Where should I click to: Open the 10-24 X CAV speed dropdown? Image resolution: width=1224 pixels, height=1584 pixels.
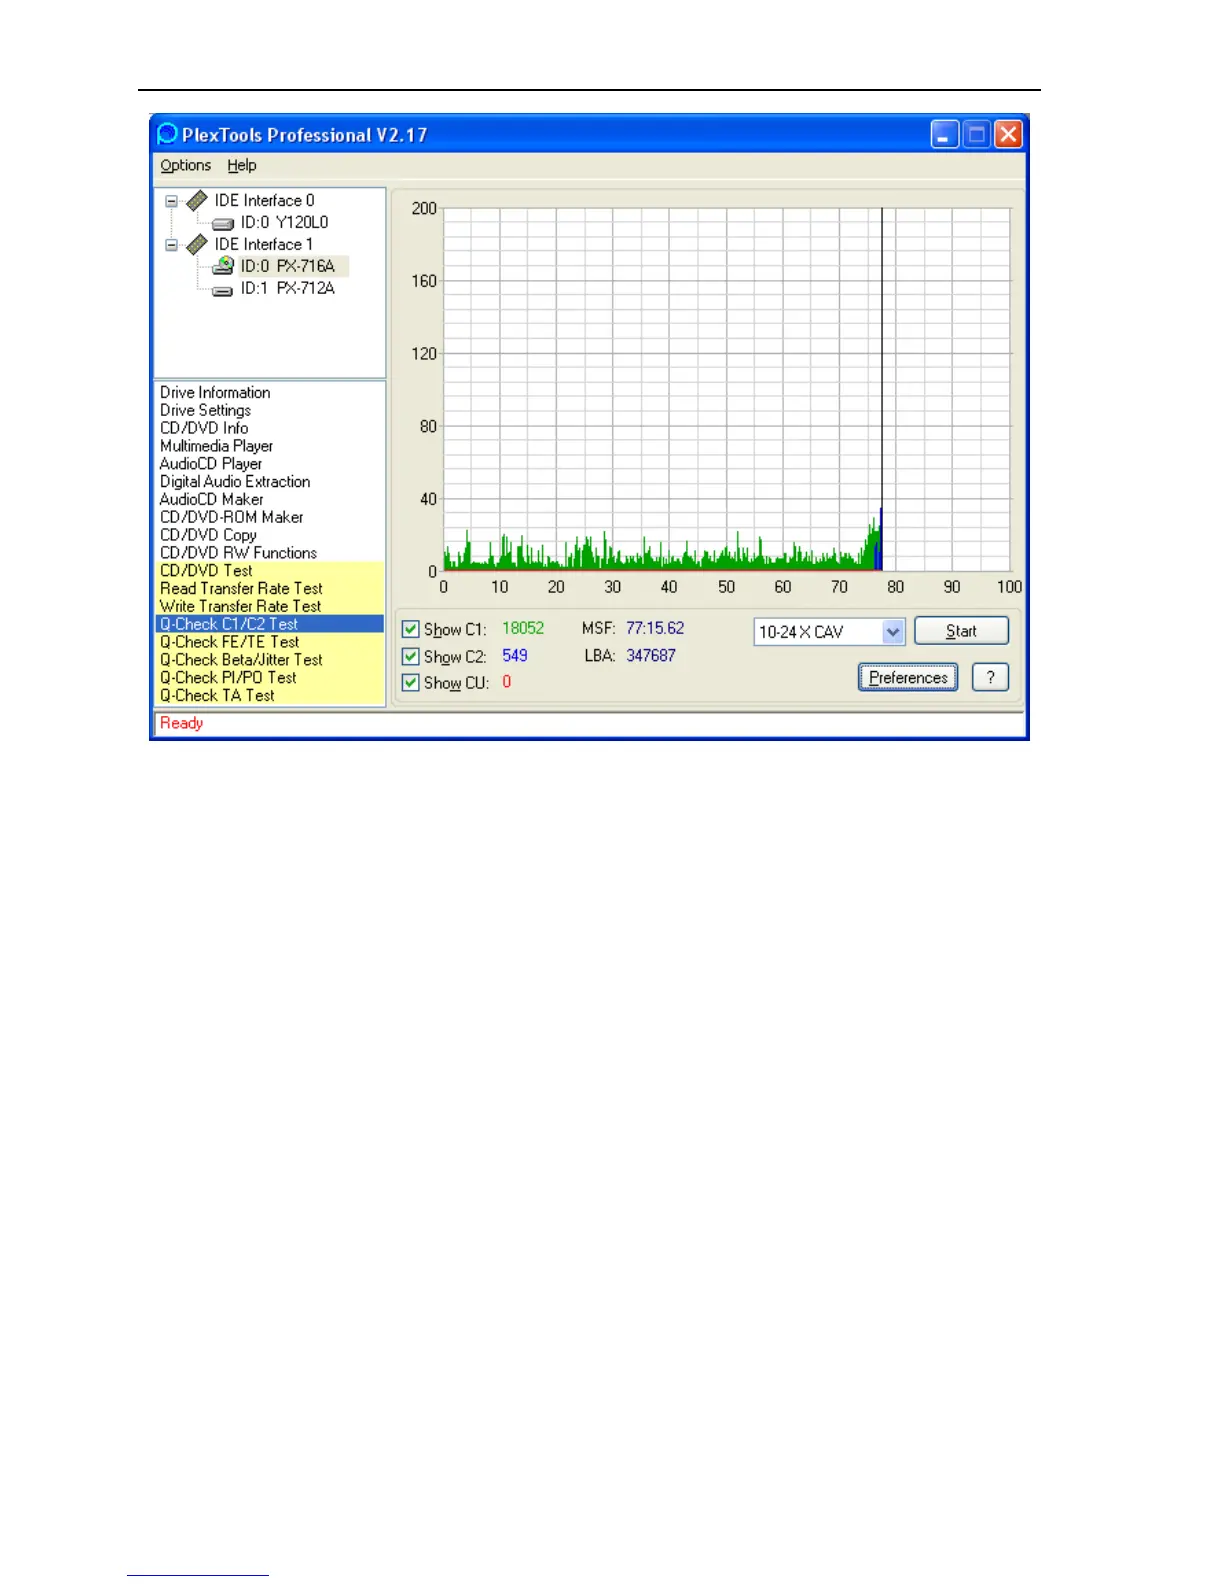(x=893, y=632)
